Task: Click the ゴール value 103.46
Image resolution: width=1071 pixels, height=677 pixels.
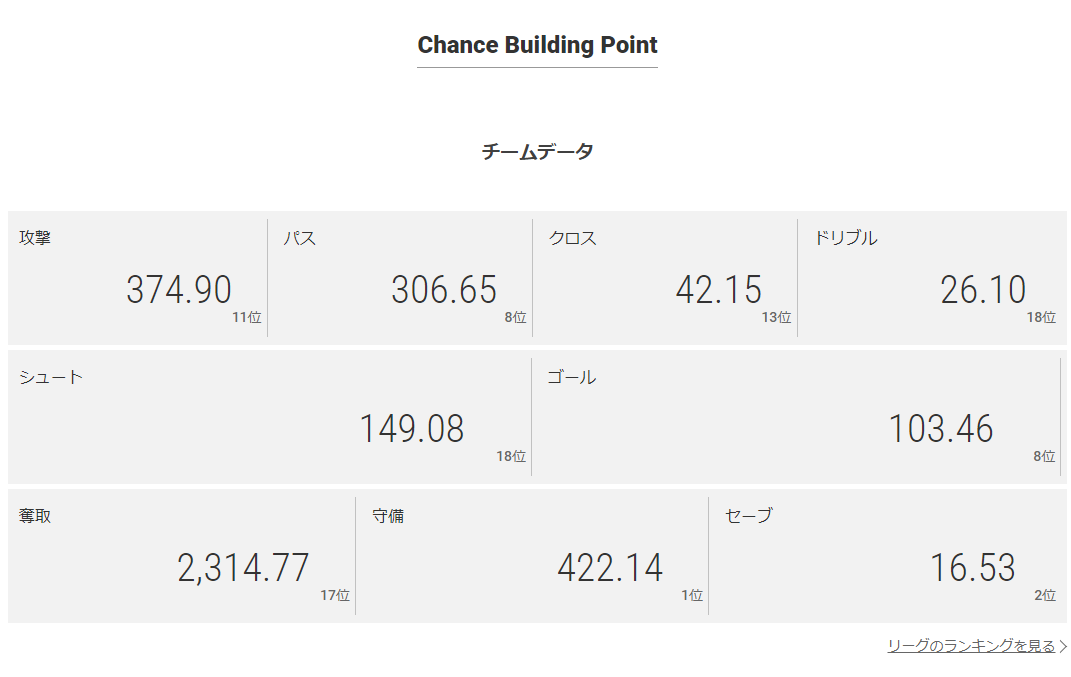Action: pos(941,429)
